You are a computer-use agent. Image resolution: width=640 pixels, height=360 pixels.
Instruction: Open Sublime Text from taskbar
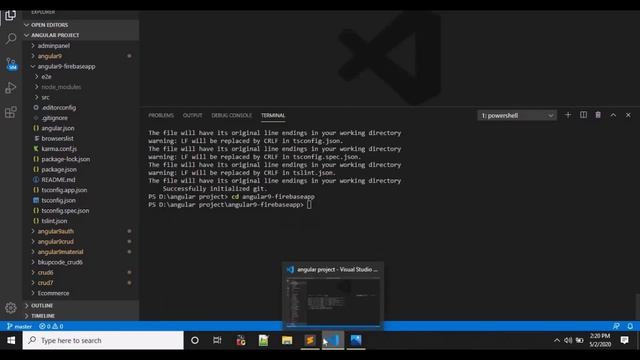310,340
